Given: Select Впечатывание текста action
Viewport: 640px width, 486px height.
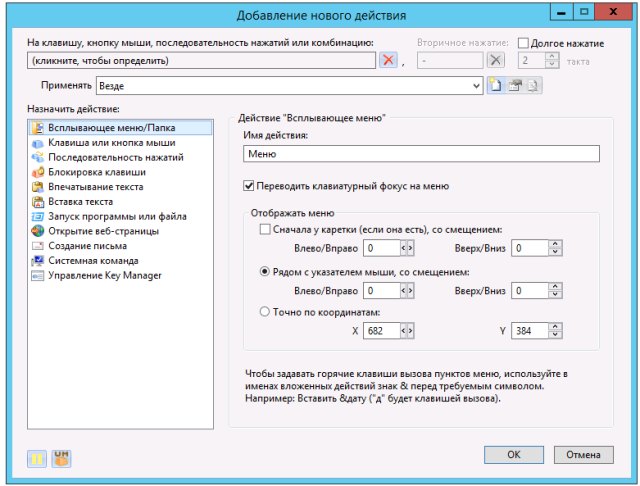Looking at the screenshot, I should [87, 187].
